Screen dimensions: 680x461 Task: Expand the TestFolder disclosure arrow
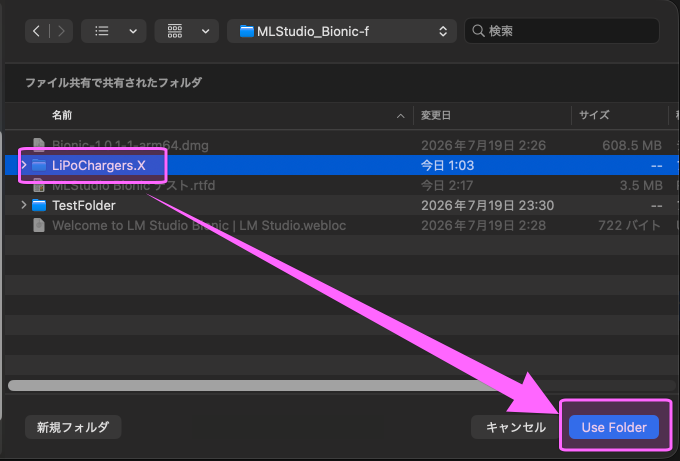(x=24, y=205)
